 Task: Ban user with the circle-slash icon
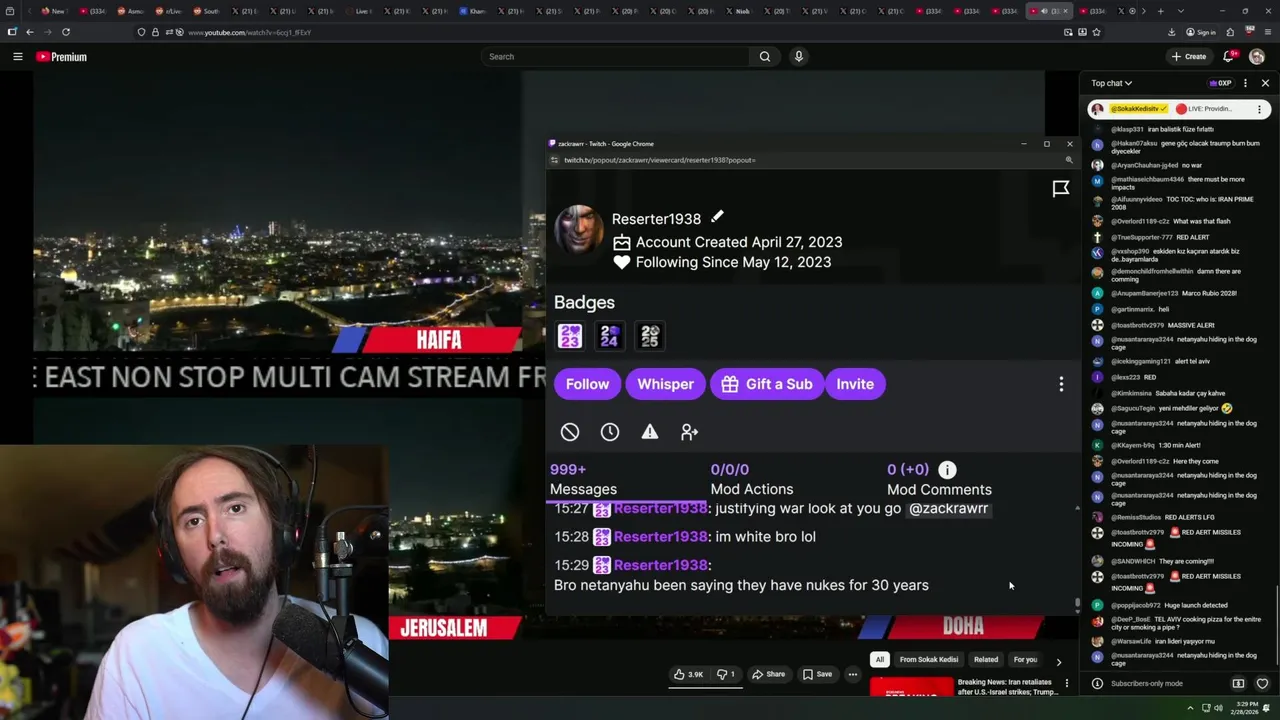point(570,432)
